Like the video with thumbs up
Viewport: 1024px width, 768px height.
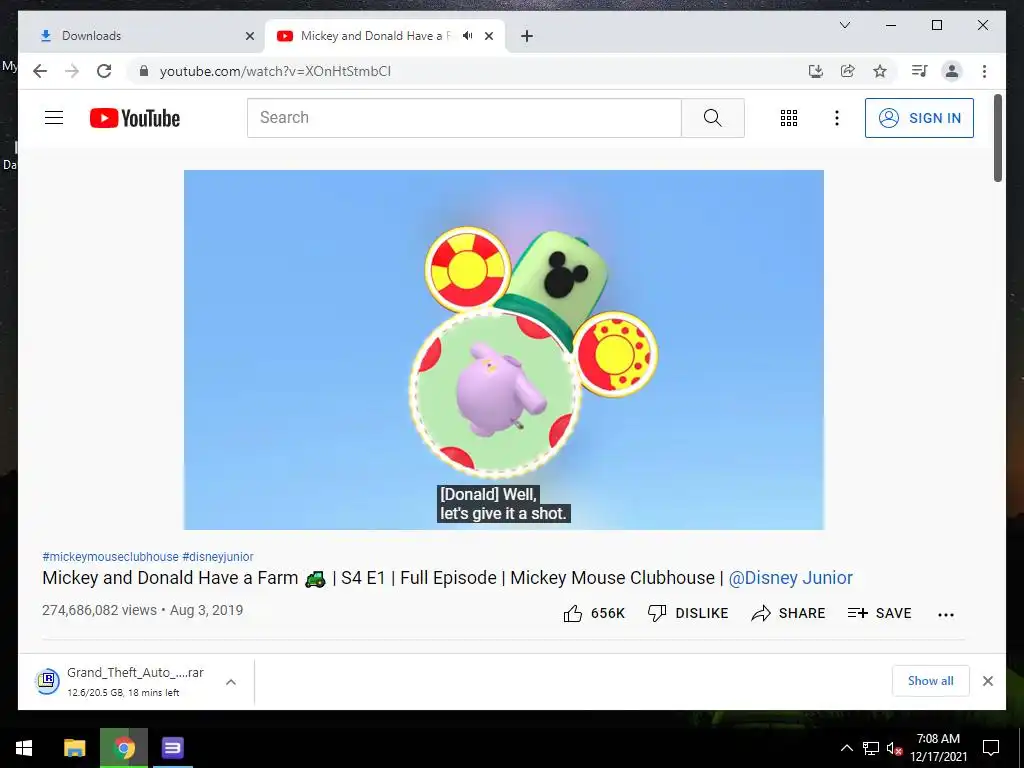pos(594,613)
